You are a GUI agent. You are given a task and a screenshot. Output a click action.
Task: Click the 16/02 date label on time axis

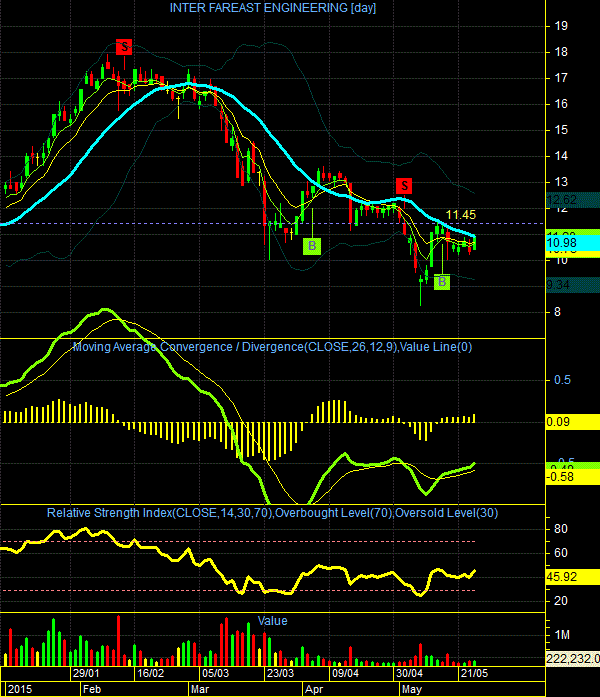pos(150,673)
